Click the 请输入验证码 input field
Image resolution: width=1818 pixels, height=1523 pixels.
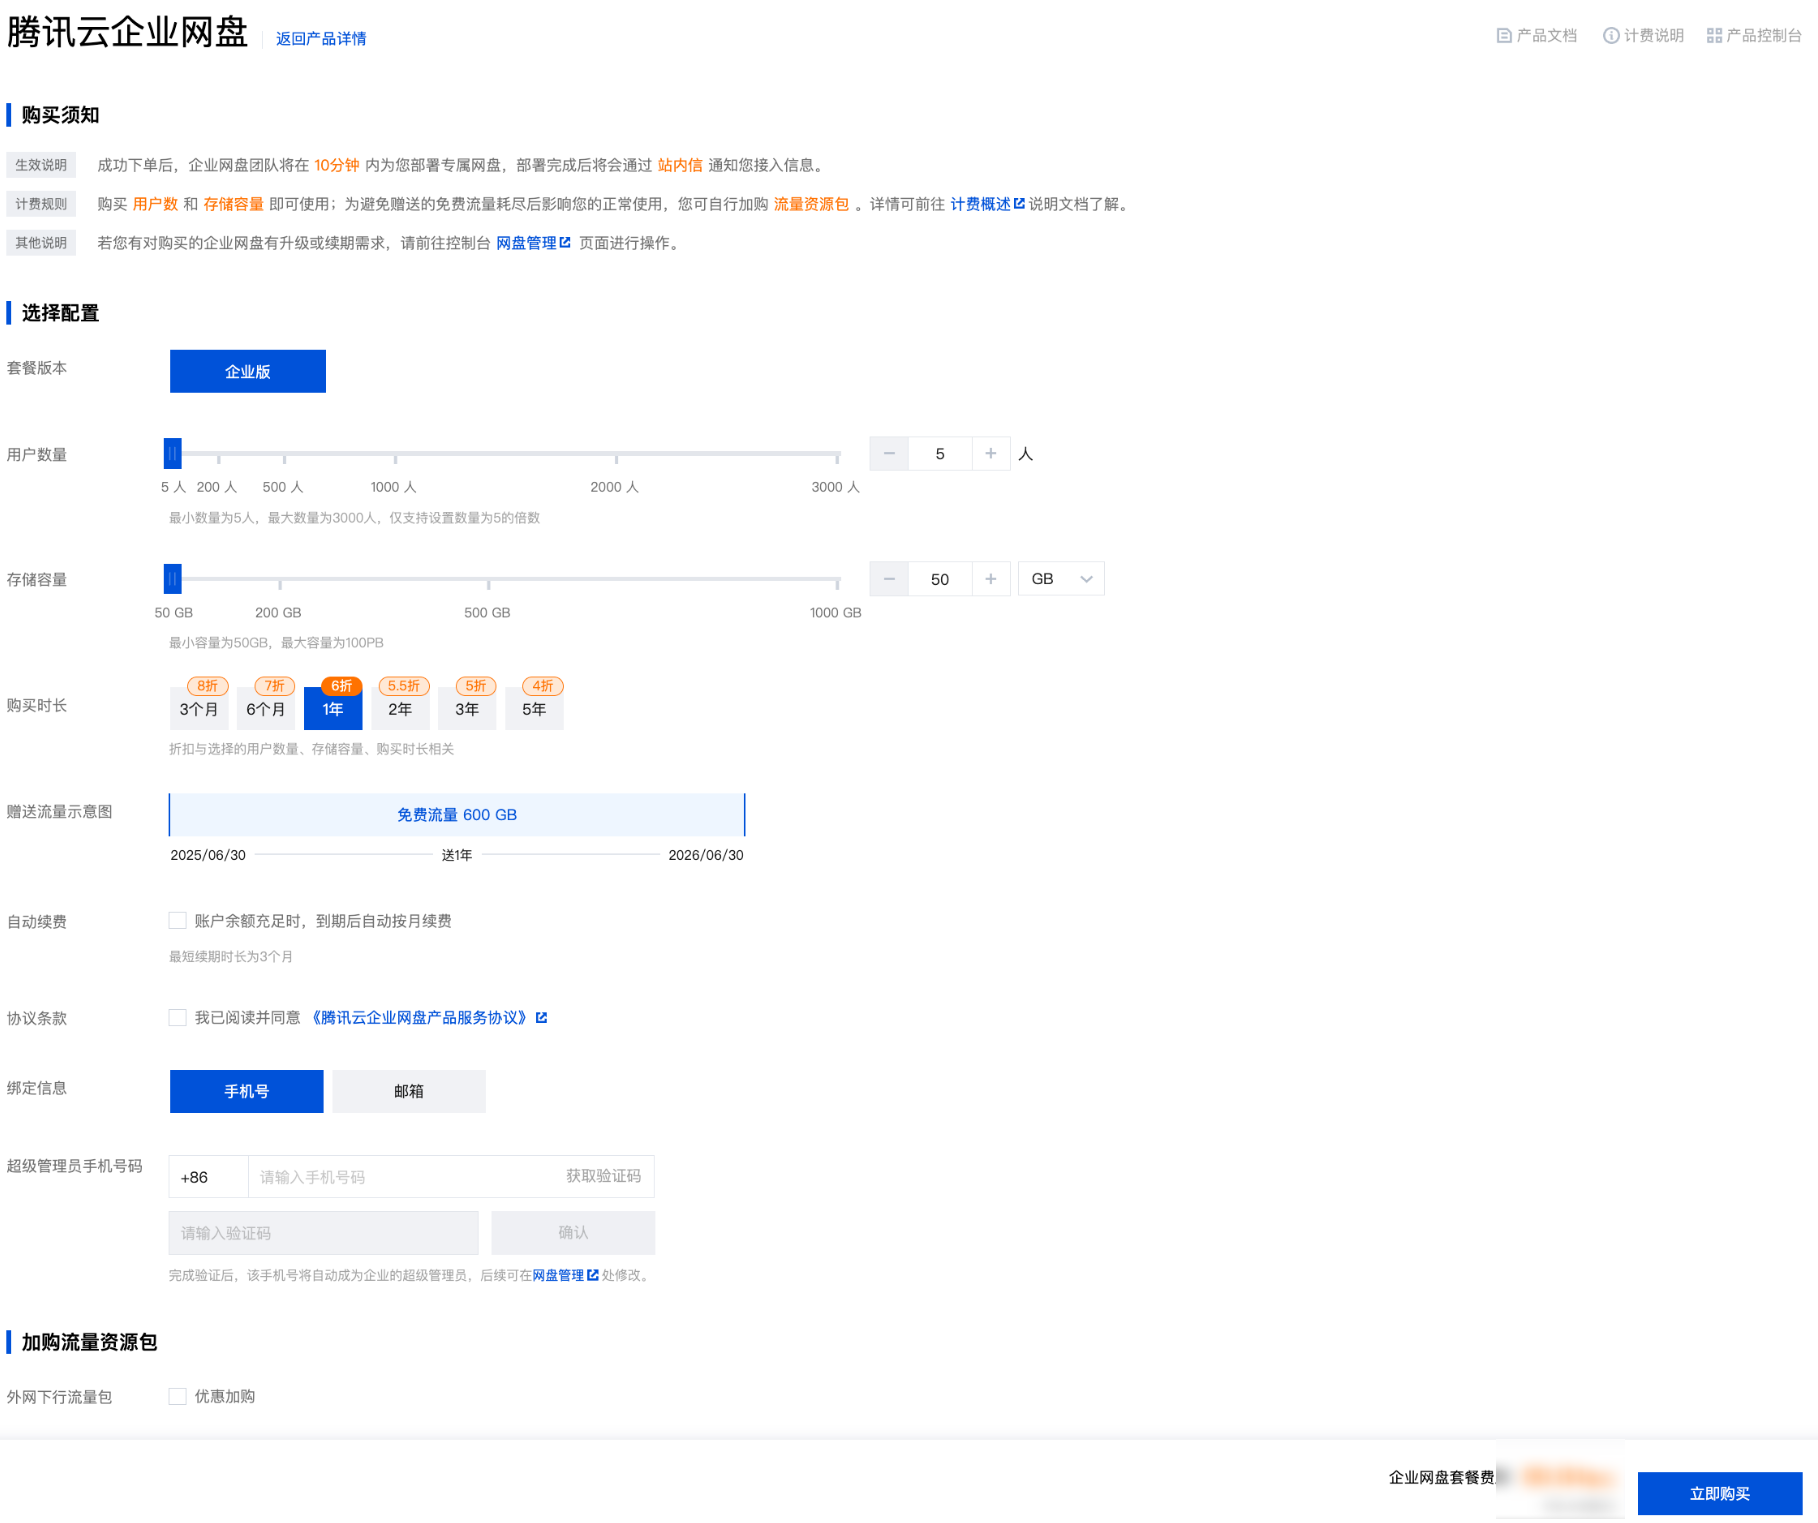pos(324,1233)
